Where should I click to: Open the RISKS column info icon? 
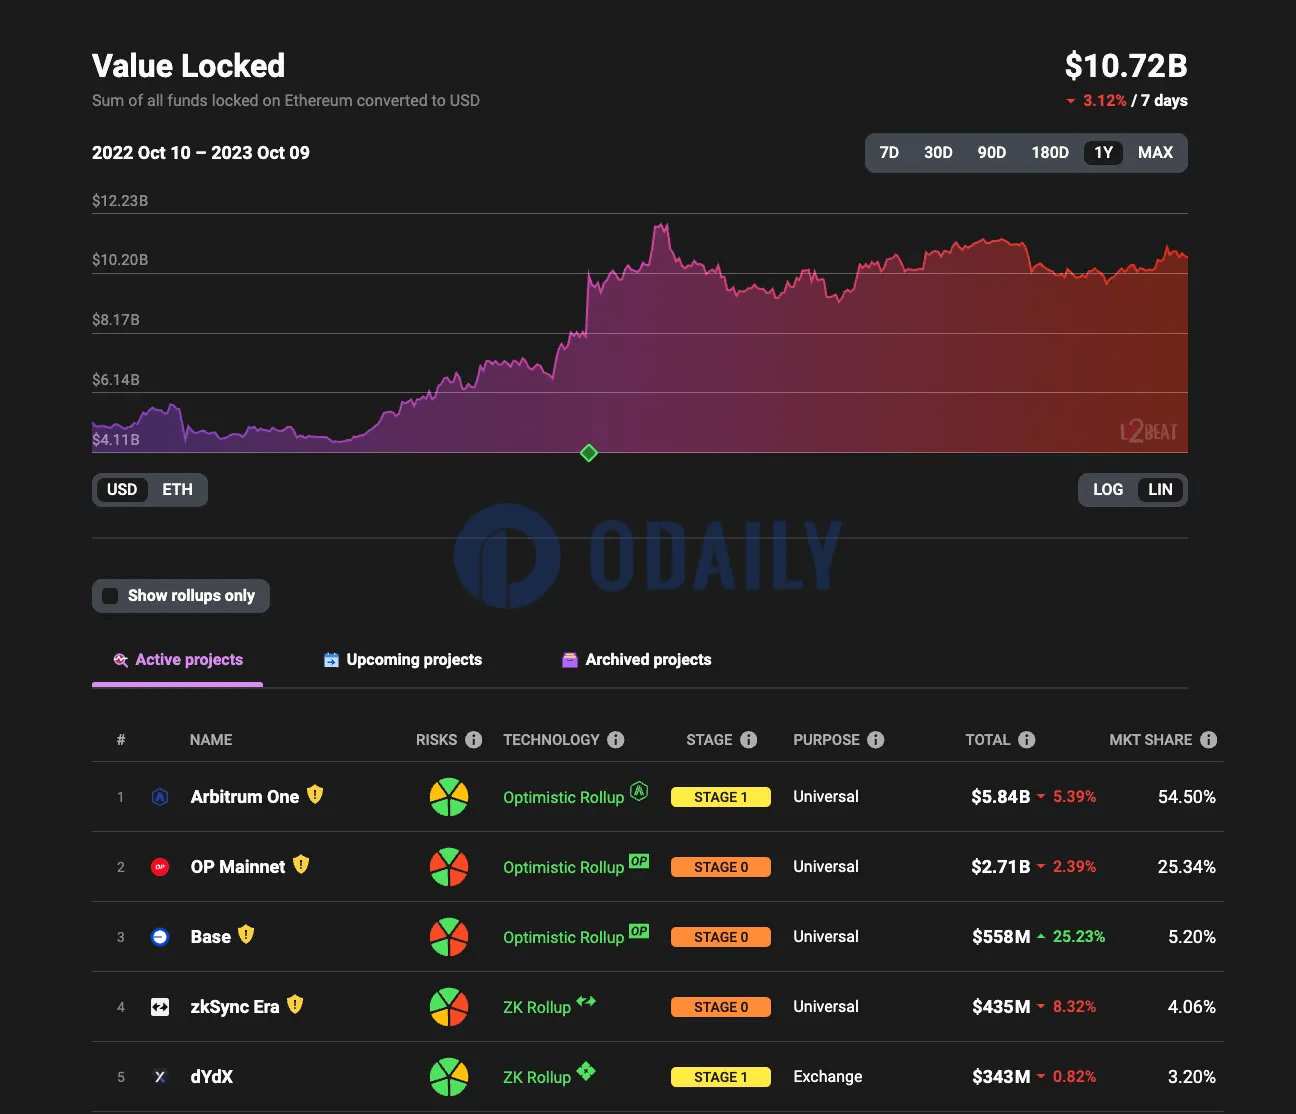click(474, 740)
